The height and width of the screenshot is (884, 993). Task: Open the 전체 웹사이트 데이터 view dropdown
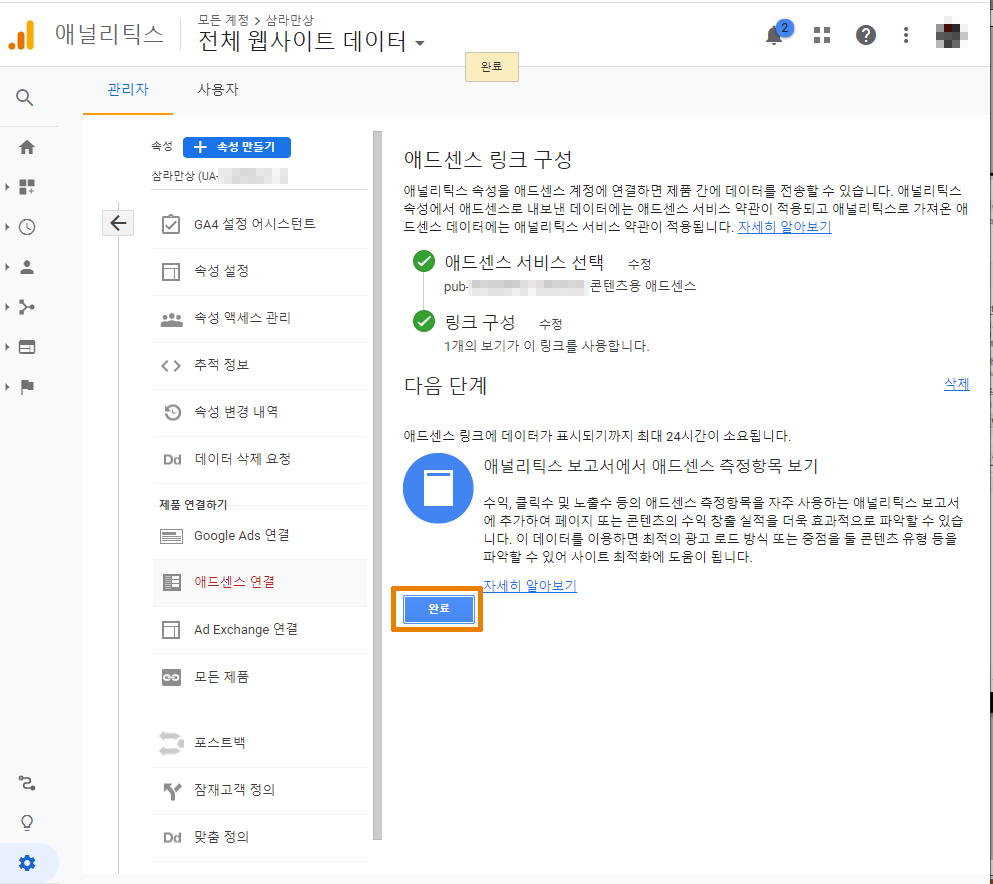point(311,42)
